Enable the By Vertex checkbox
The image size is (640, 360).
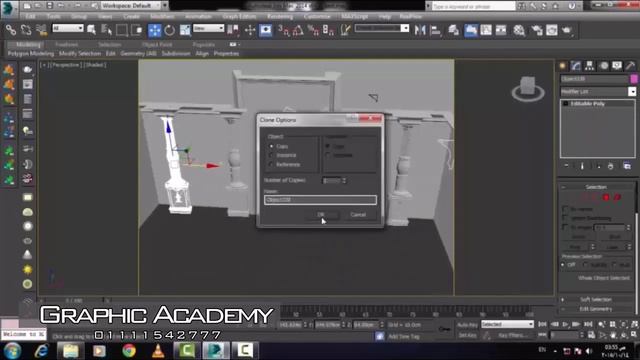[565, 209]
